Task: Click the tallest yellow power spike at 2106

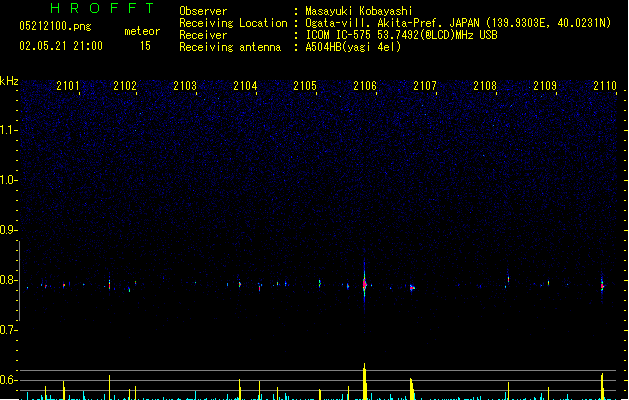Action: click(x=365, y=381)
